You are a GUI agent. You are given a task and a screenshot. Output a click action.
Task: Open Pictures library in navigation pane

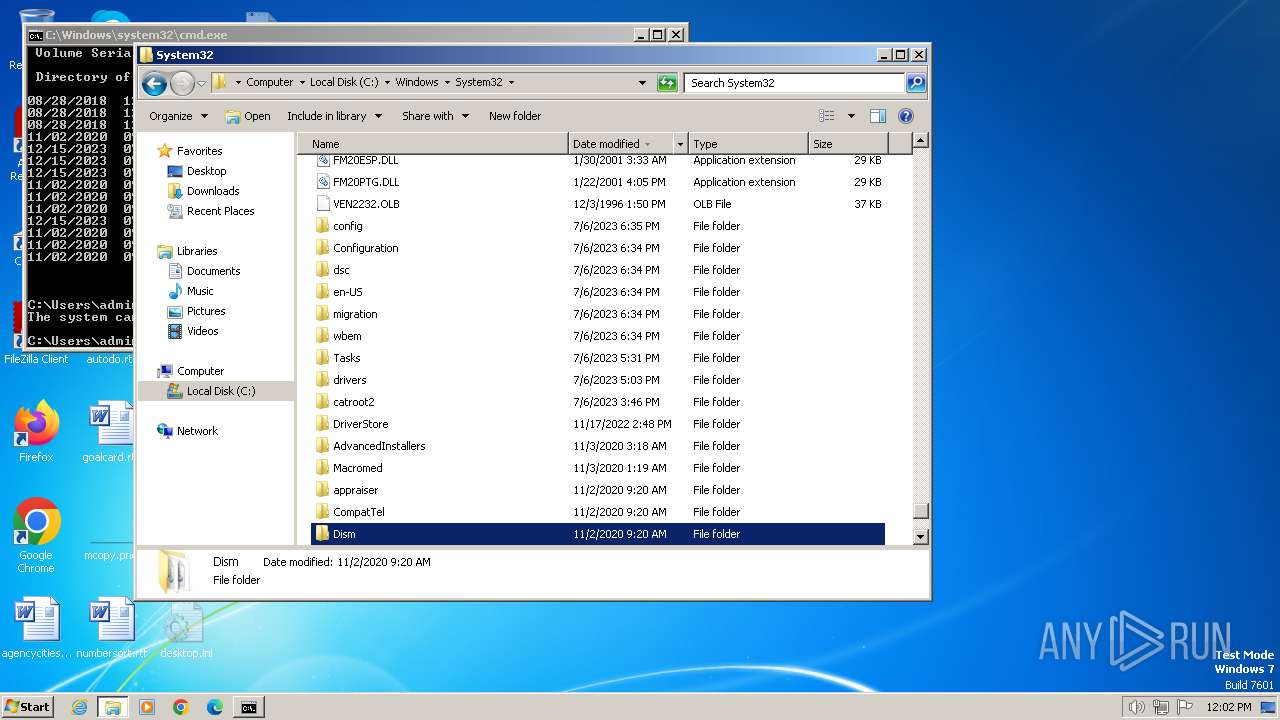206,311
